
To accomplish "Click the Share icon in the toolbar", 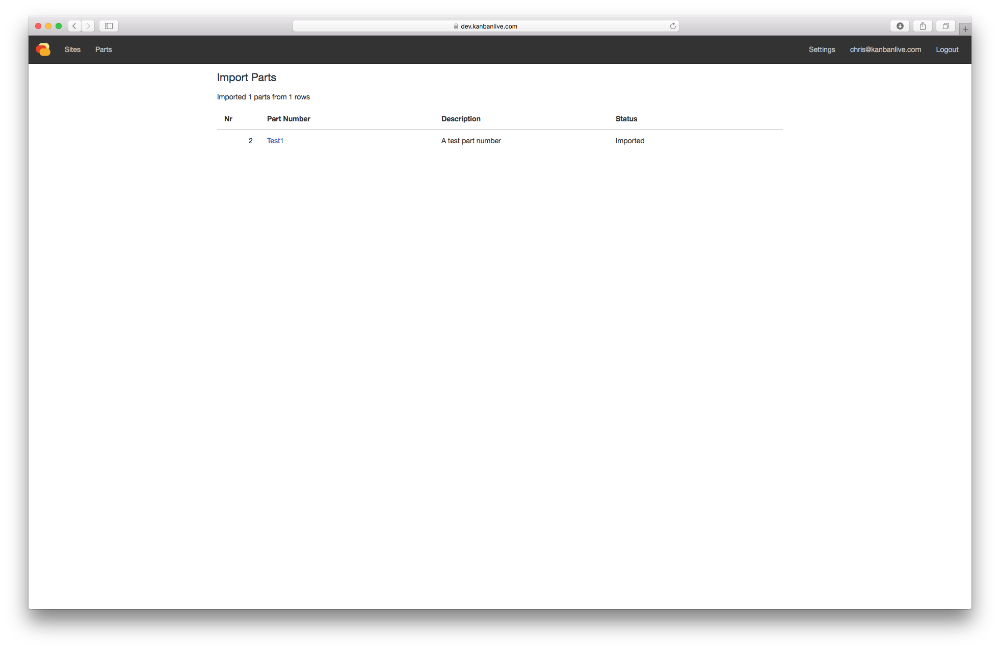I will click(x=923, y=26).
